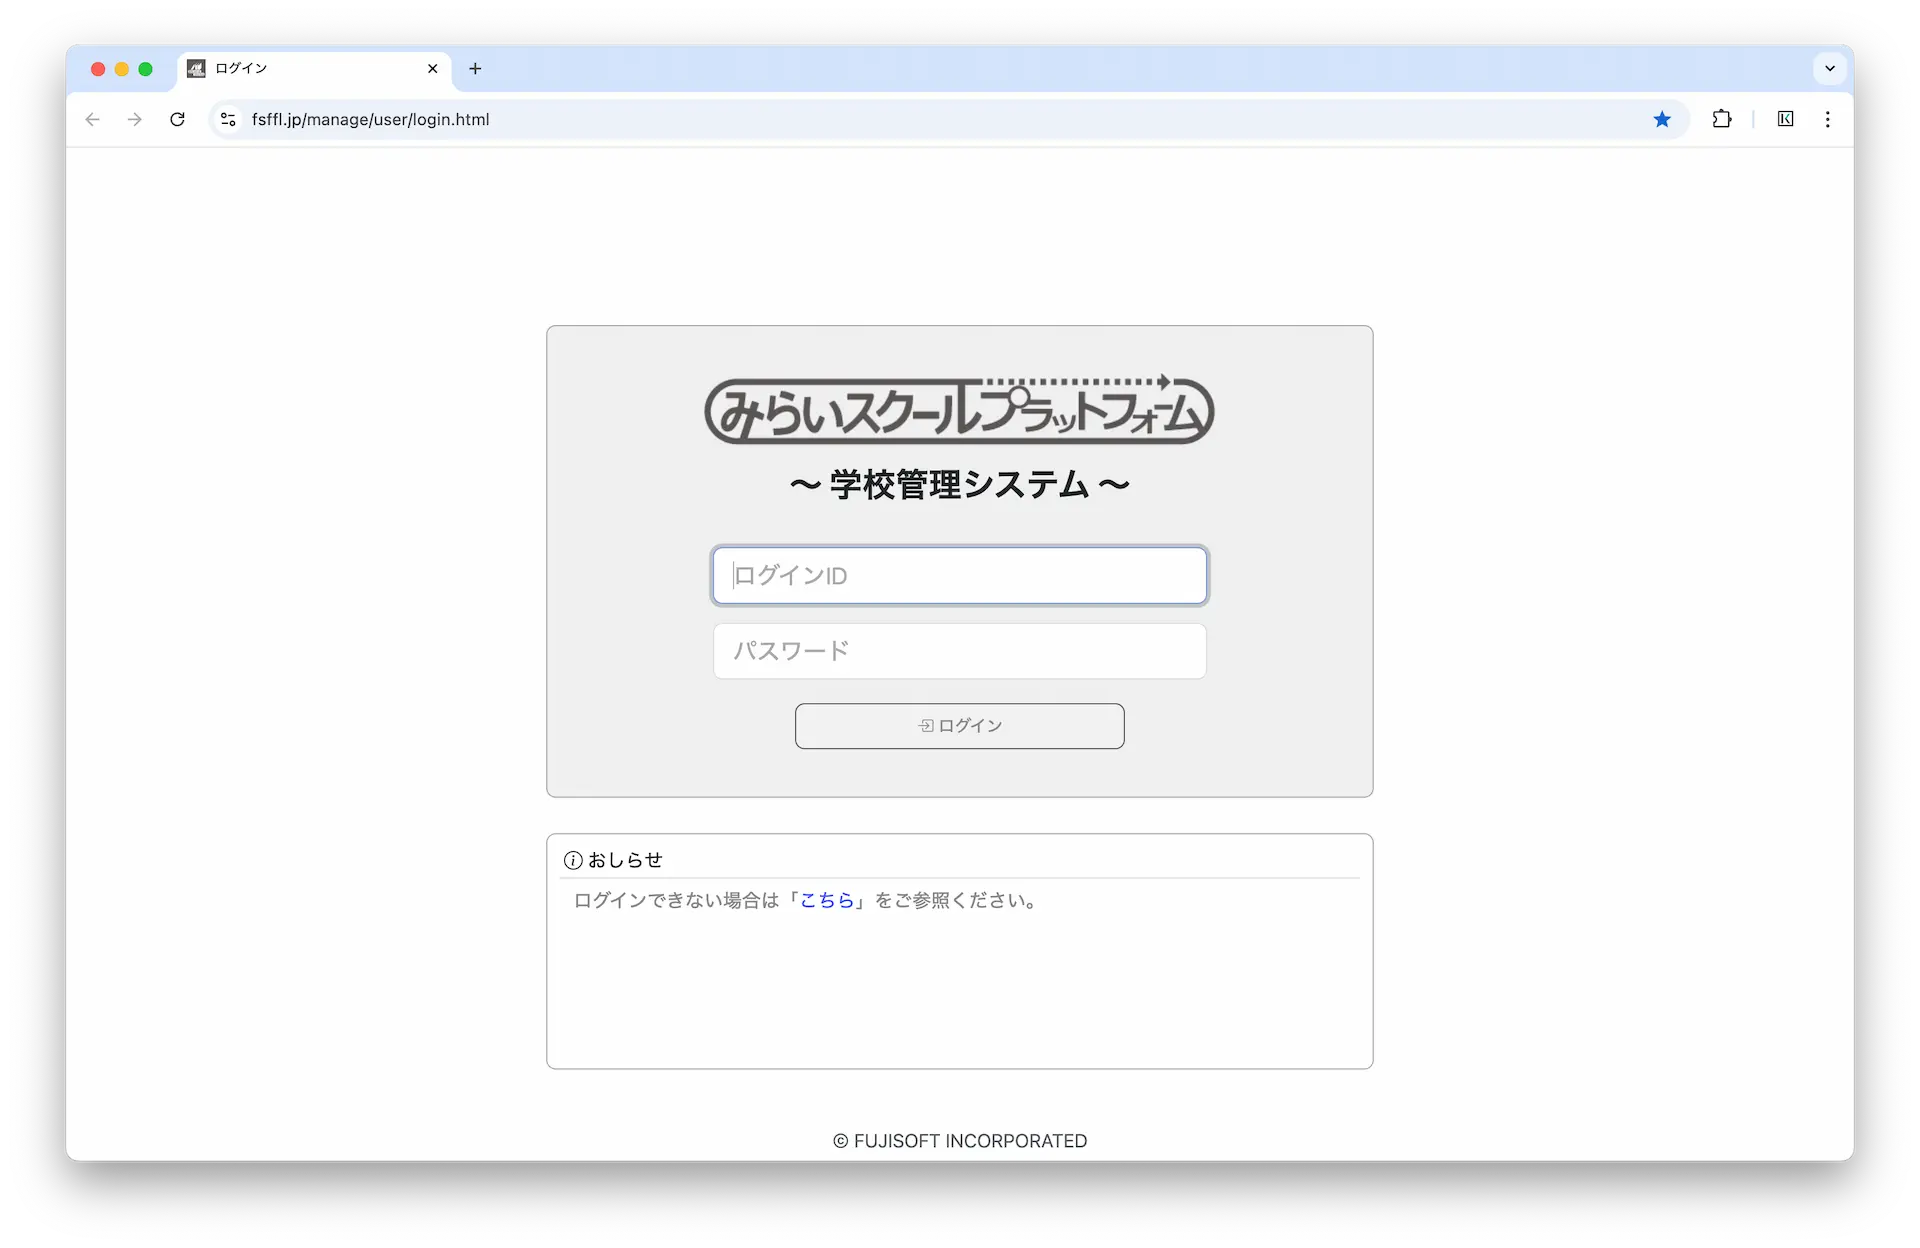The height and width of the screenshot is (1248, 1920).
Task: Click the back navigation arrow
Action: click(93, 119)
